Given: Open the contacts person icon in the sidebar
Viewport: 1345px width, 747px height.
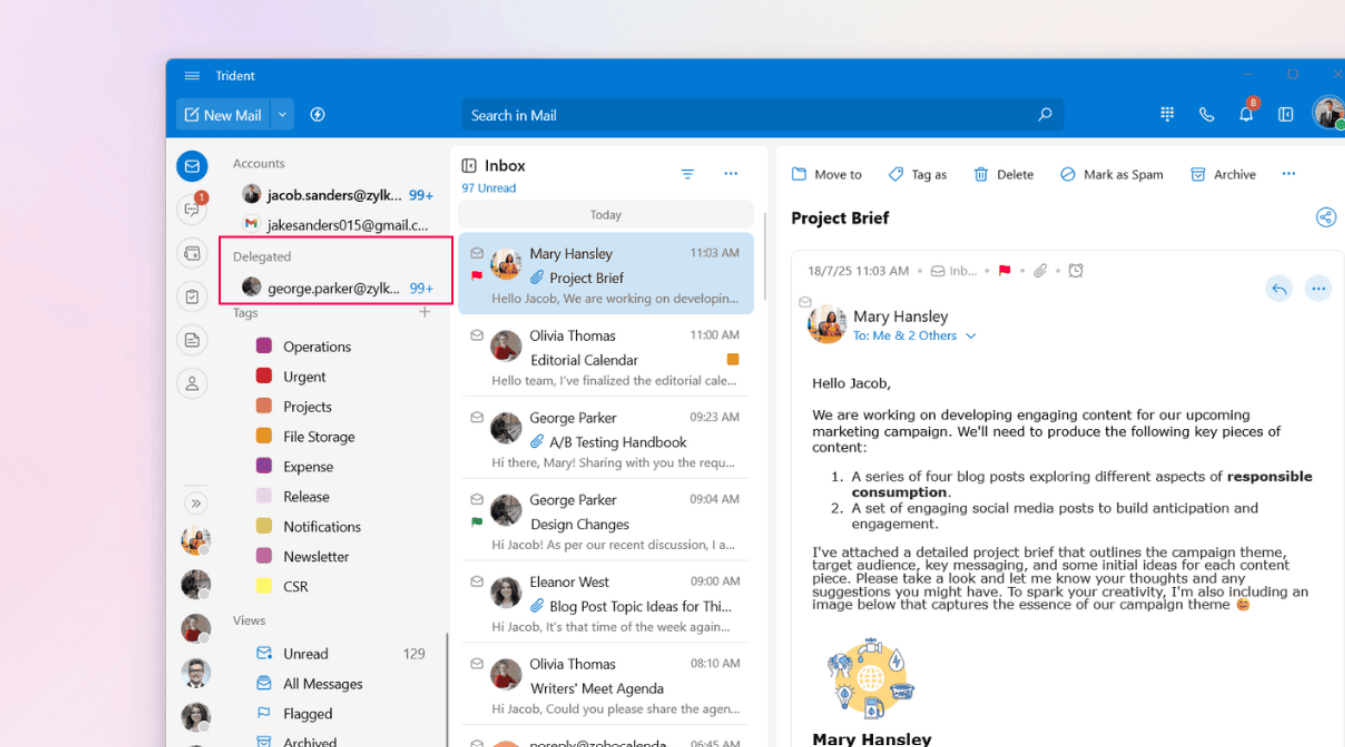Looking at the screenshot, I should click(192, 383).
